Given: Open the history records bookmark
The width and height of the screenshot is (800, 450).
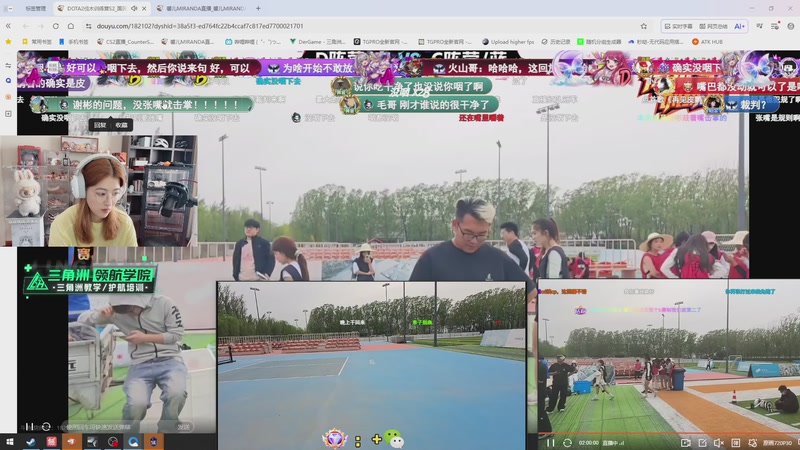Looking at the screenshot, I should click(x=556, y=42).
